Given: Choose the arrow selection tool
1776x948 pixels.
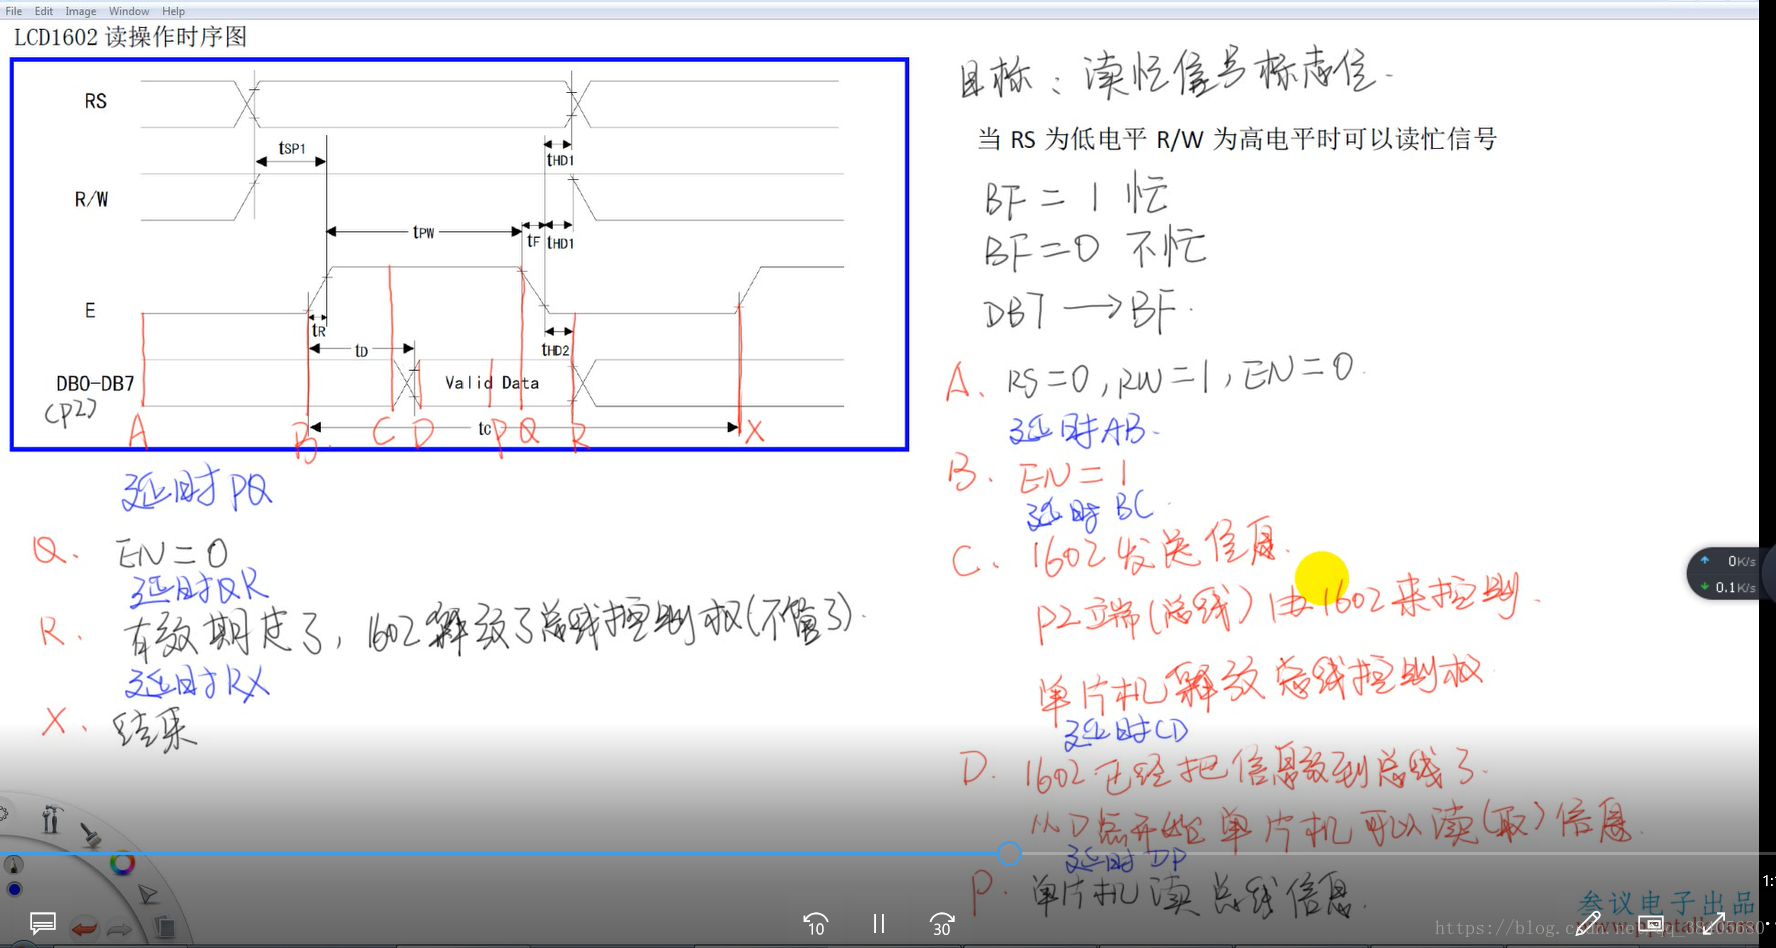Looking at the screenshot, I should 148,894.
